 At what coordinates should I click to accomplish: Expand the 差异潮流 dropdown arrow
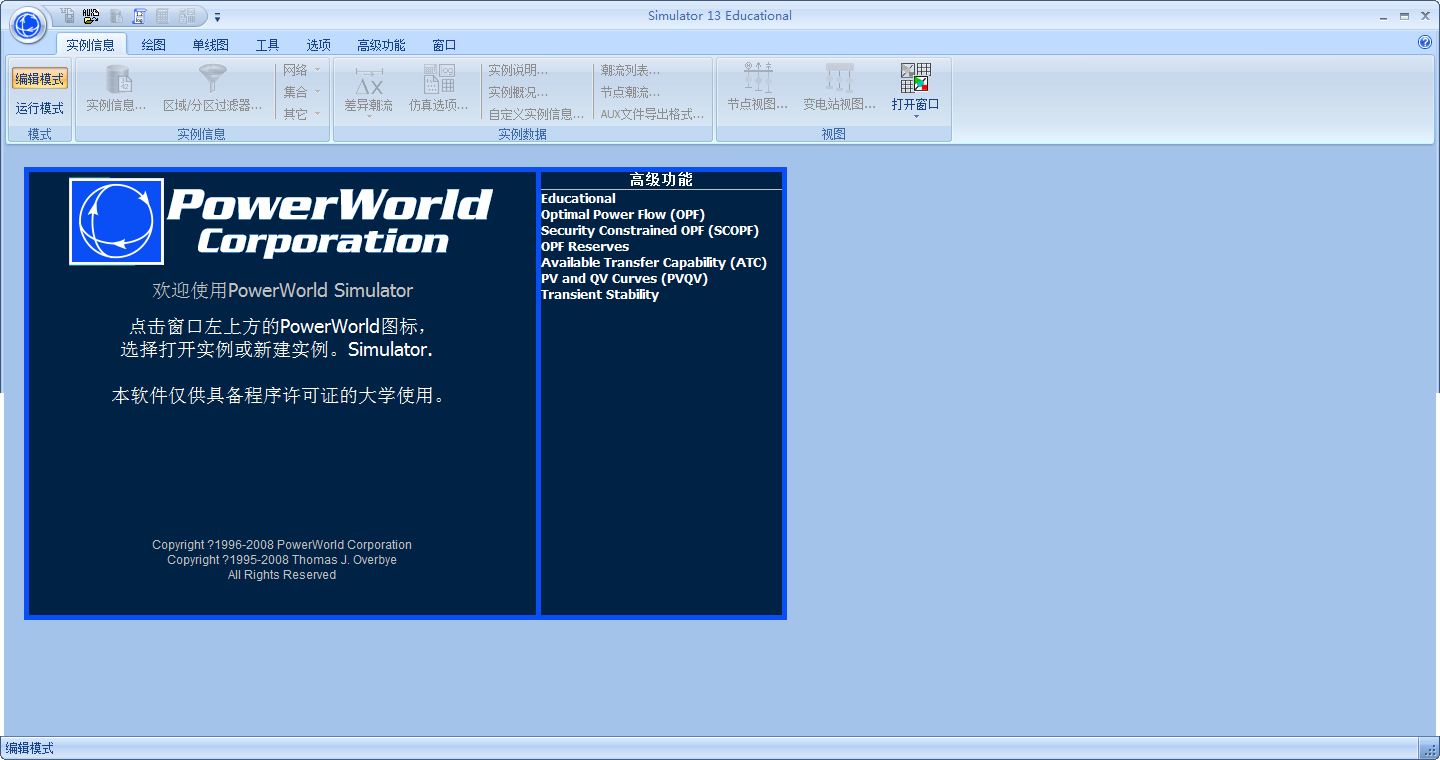(369, 117)
